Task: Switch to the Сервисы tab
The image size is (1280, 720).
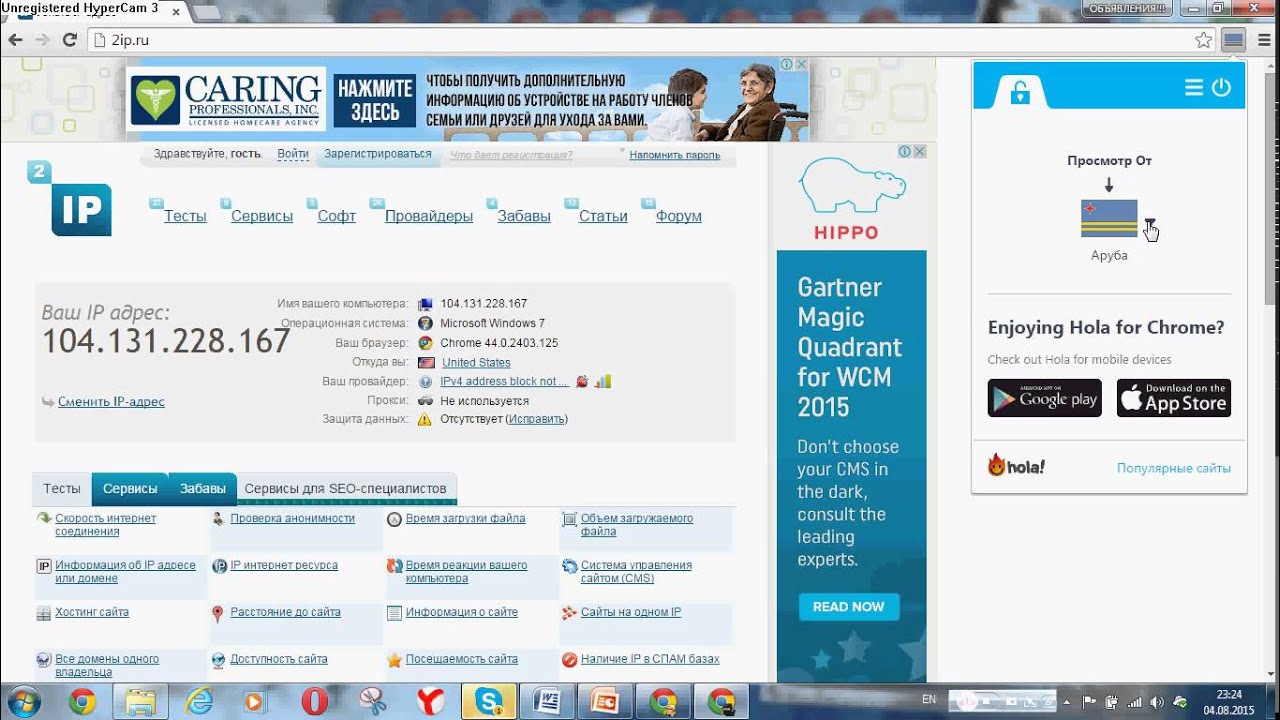Action: coord(130,488)
